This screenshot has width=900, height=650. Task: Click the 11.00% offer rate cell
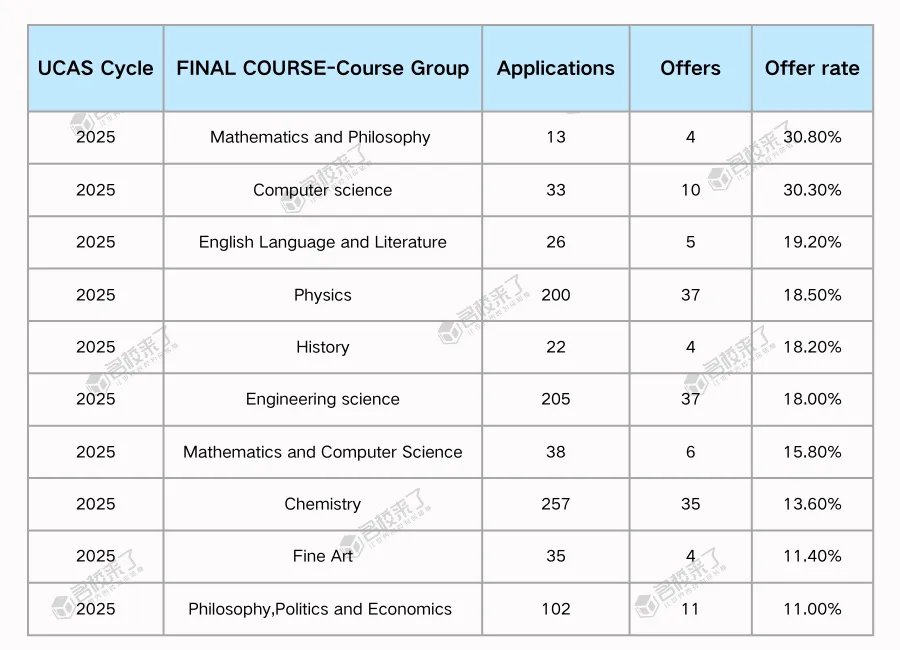pyautogui.click(x=812, y=609)
